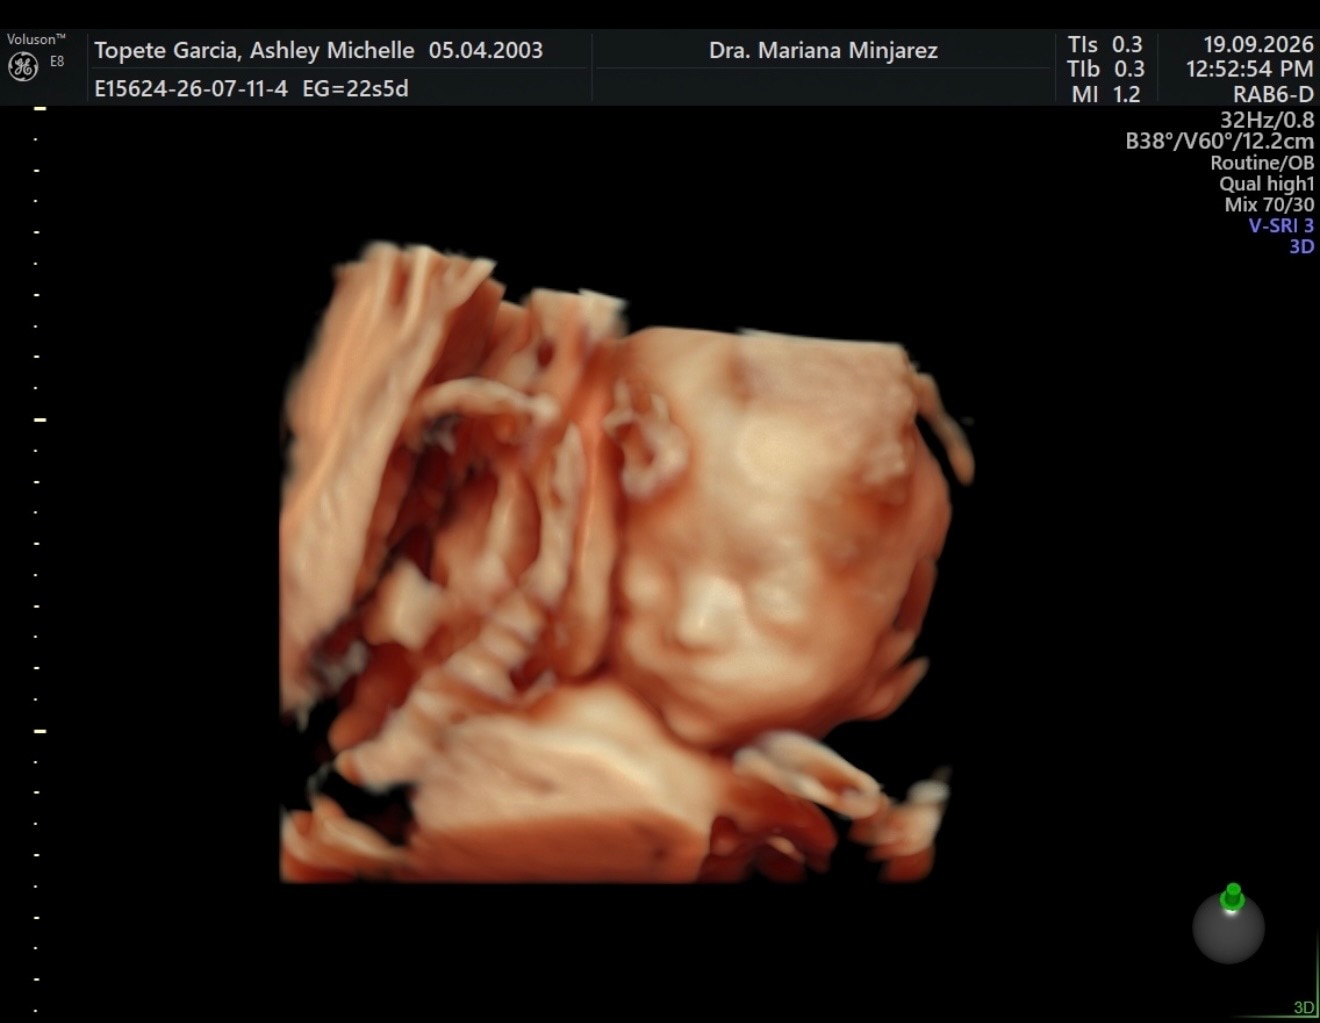Select the patient name Topete Garcia field
Screen dimensions: 1320x1023
click(254, 50)
